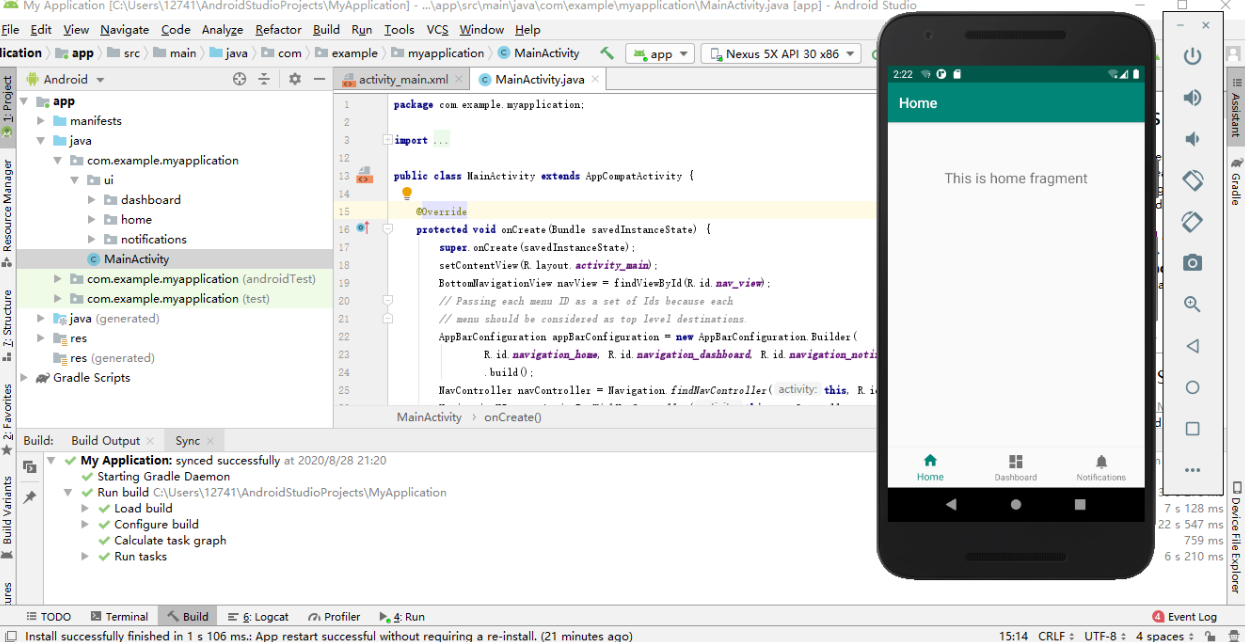The height and width of the screenshot is (642, 1245).
Task: Click the lightbulb intention icon in editor
Action: [407, 193]
